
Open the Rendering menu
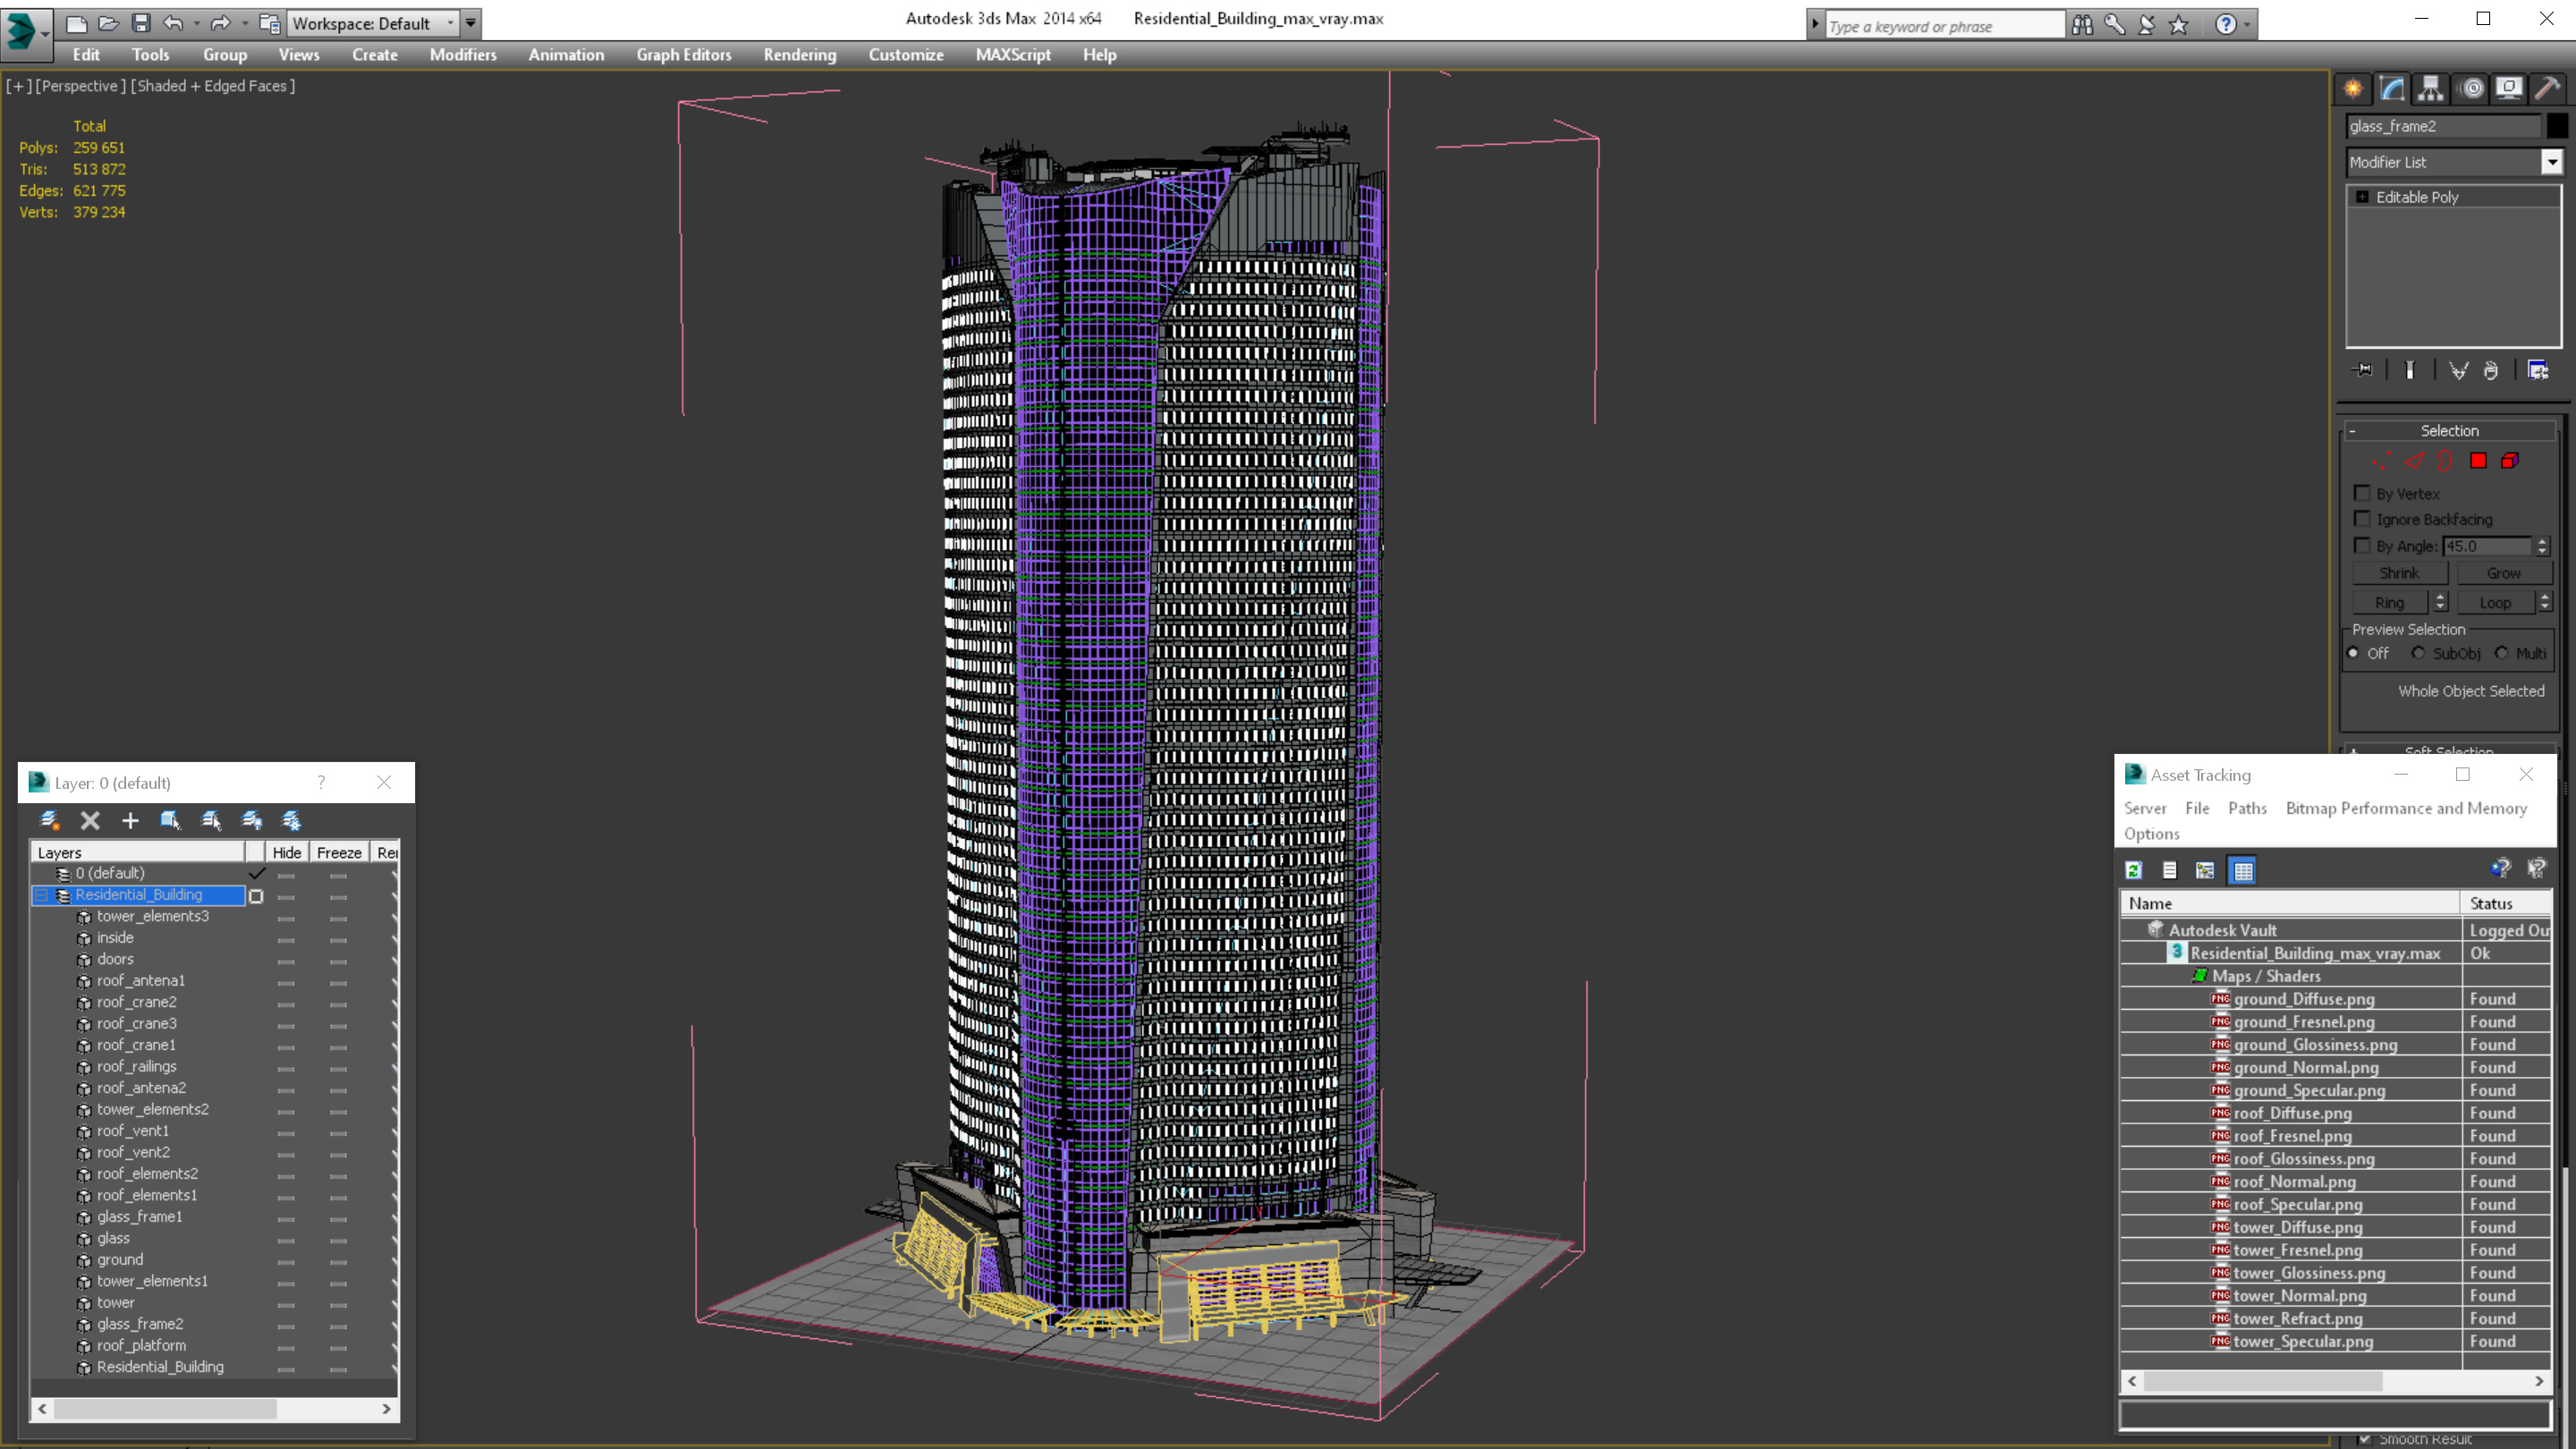coord(799,55)
